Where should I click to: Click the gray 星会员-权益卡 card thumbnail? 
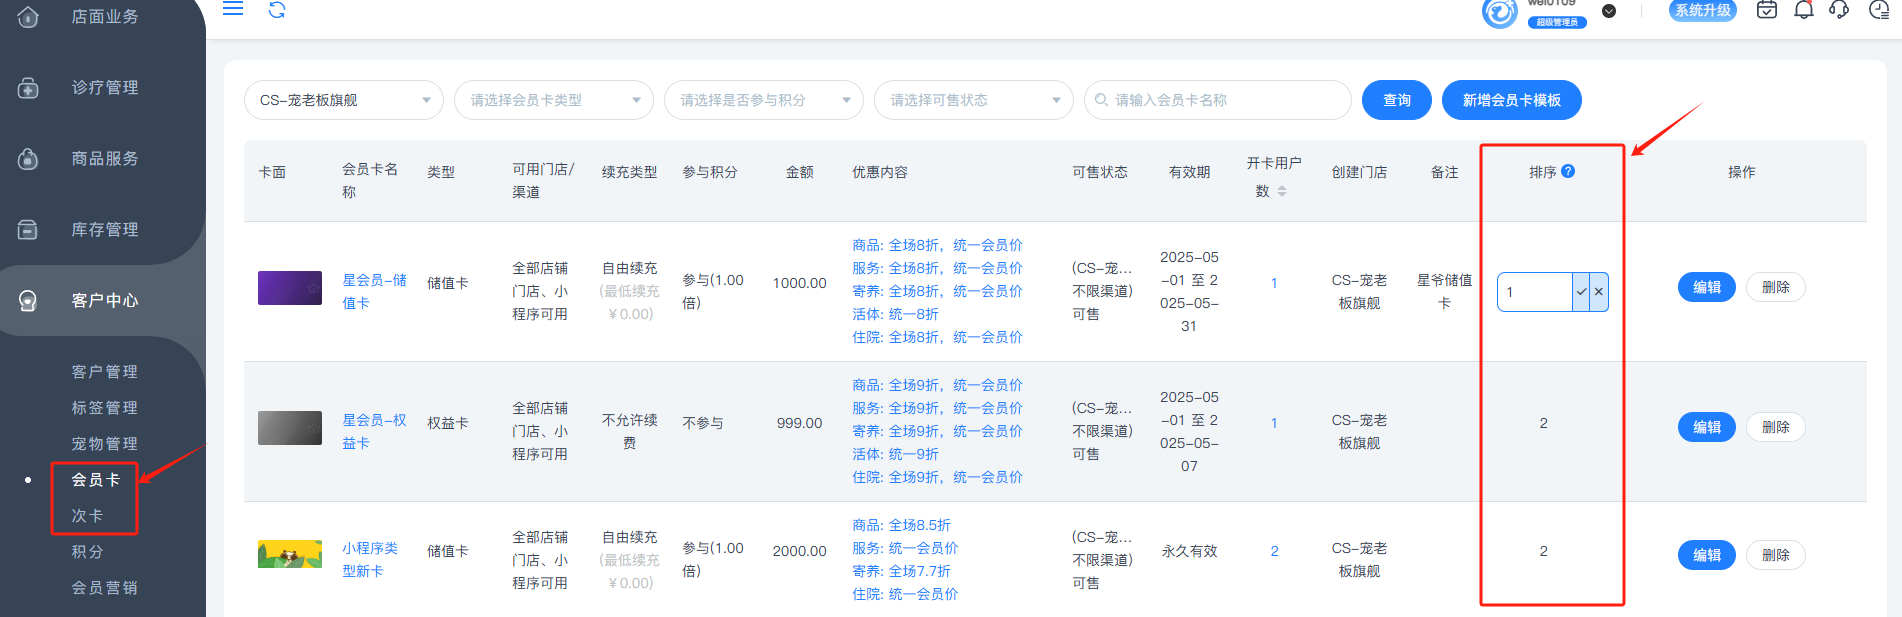coord(290,428)
